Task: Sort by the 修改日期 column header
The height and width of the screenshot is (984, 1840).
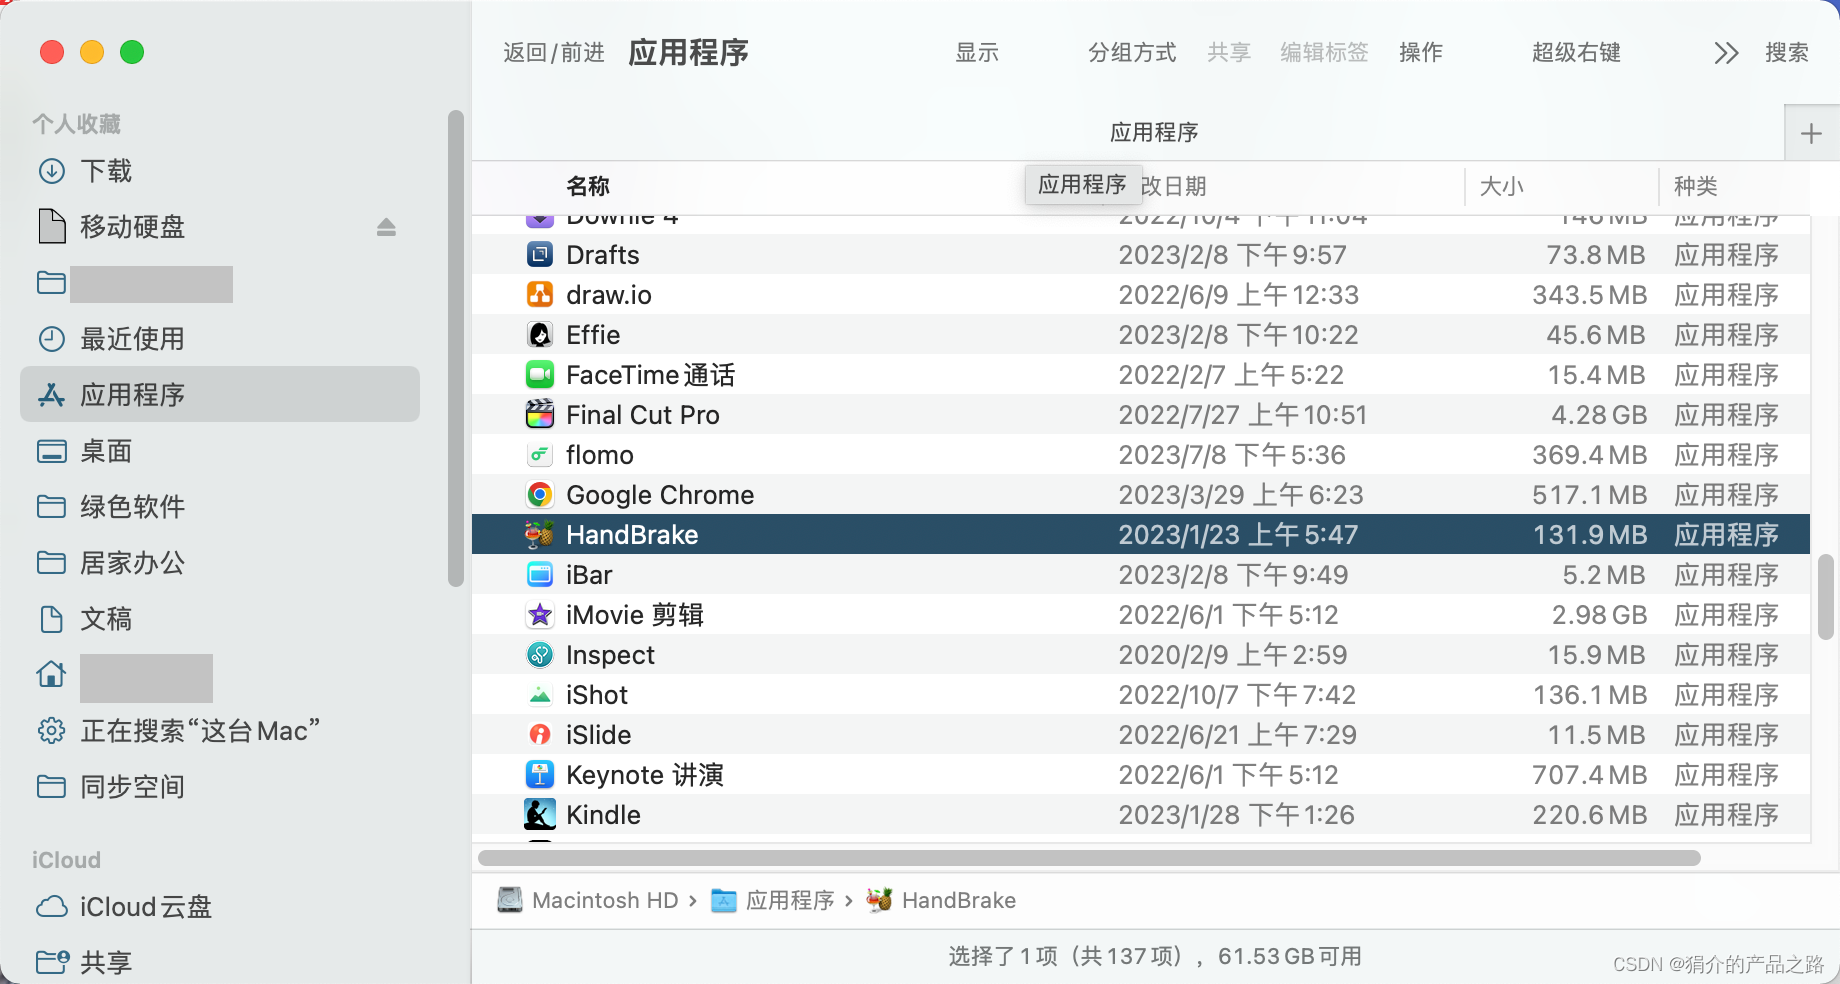Action: click(1174, 186)
